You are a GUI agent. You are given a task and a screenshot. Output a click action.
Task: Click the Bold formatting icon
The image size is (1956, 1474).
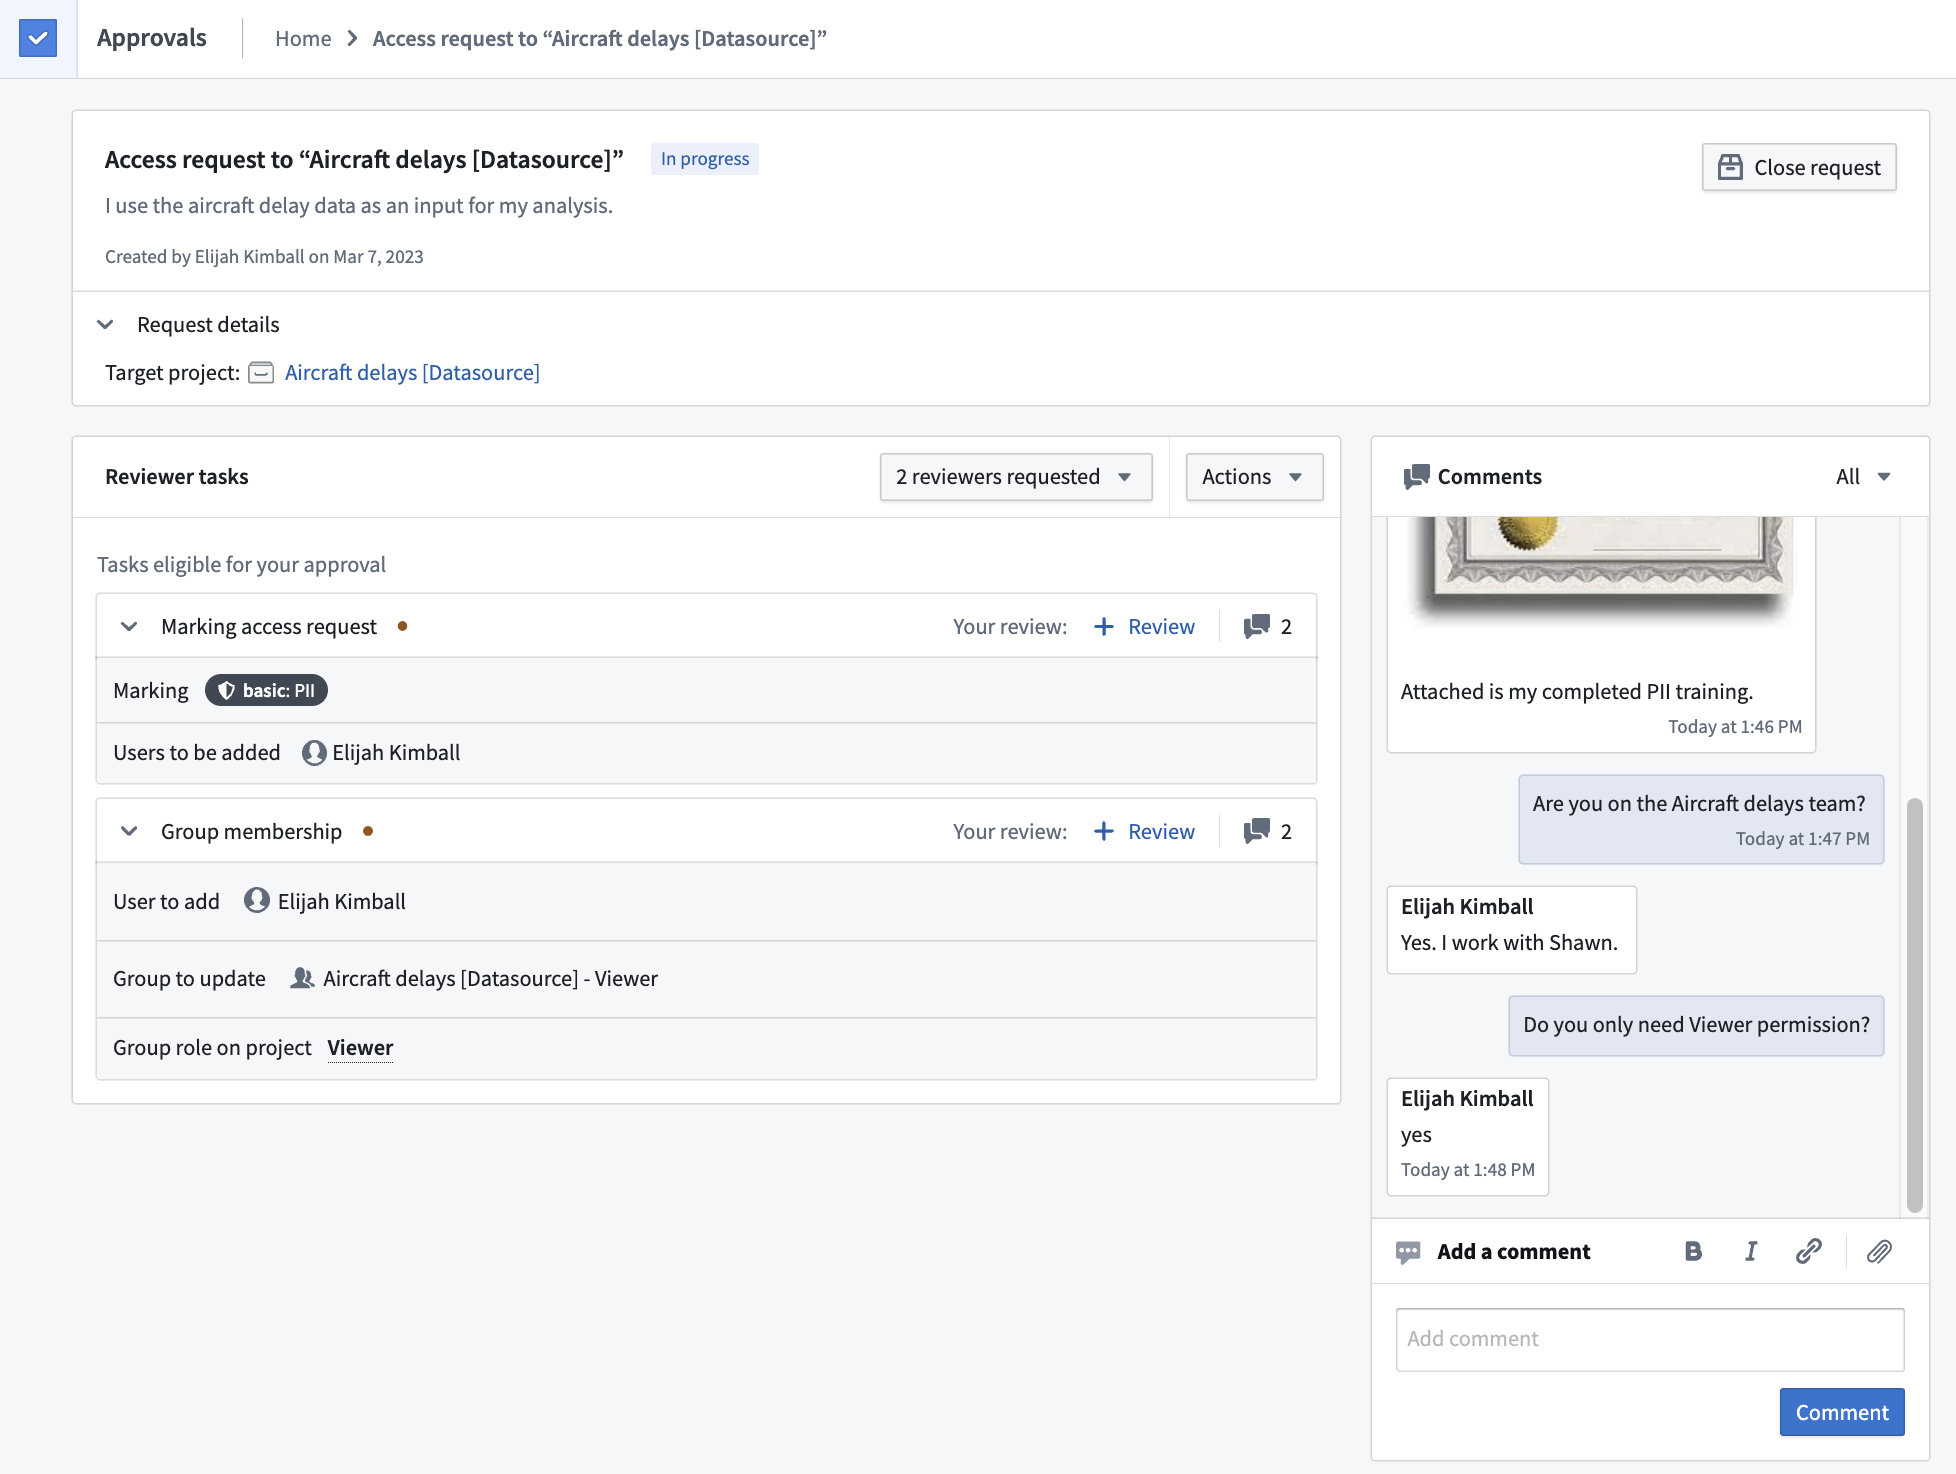pos(1693,1251)
